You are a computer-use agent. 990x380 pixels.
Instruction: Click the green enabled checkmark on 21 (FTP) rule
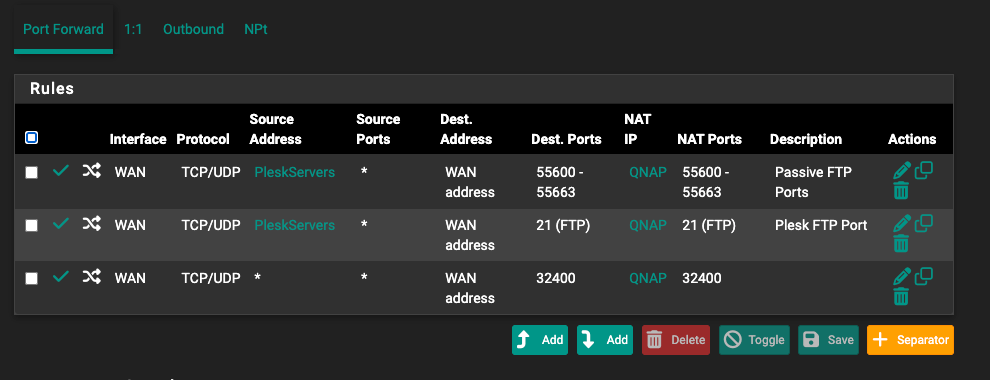pyautogui.click(x=61, y=223)
